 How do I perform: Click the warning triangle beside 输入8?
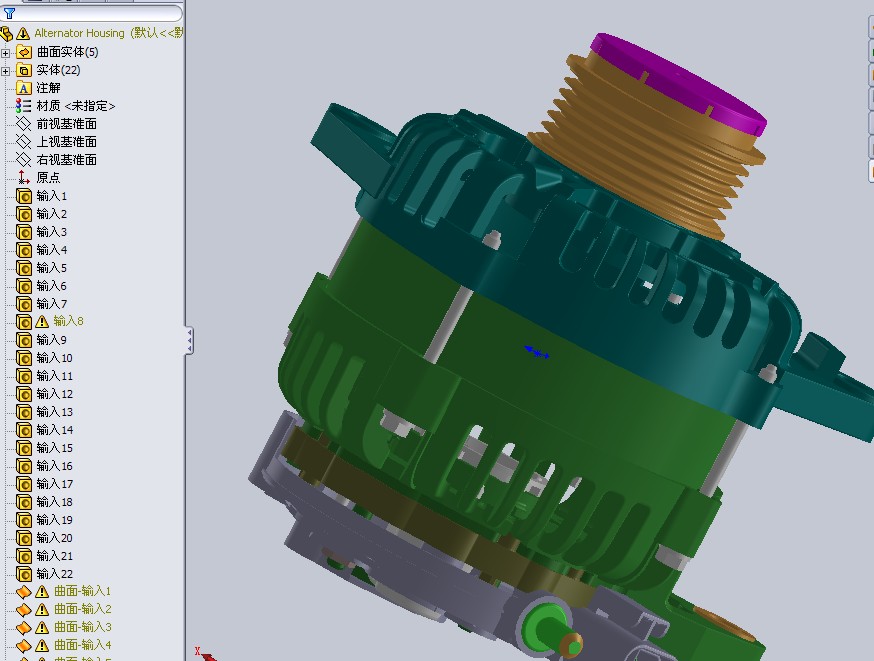42,322
